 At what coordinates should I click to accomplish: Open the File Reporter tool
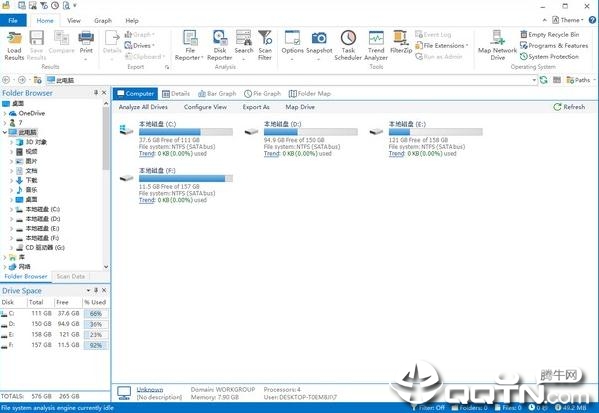[x=189, y=45]
